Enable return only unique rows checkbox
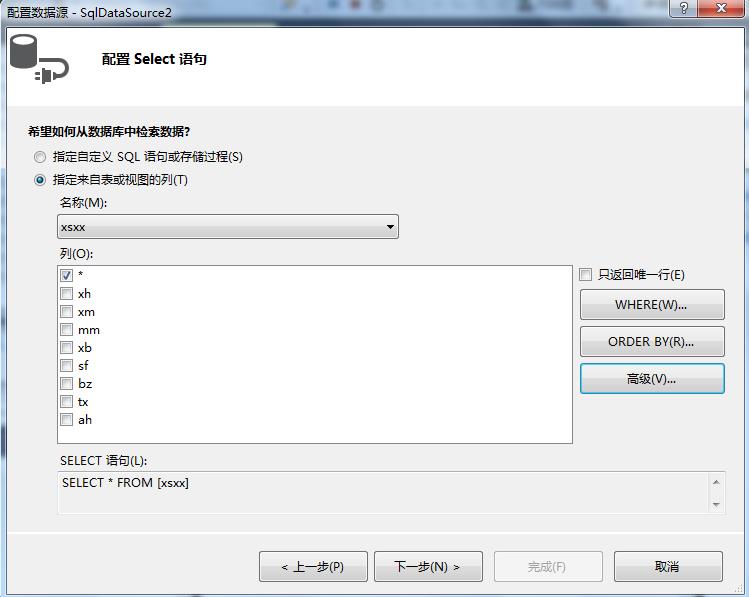Viewport: 749px width, 597px height. pyautogui.click(x=586, y=275)
